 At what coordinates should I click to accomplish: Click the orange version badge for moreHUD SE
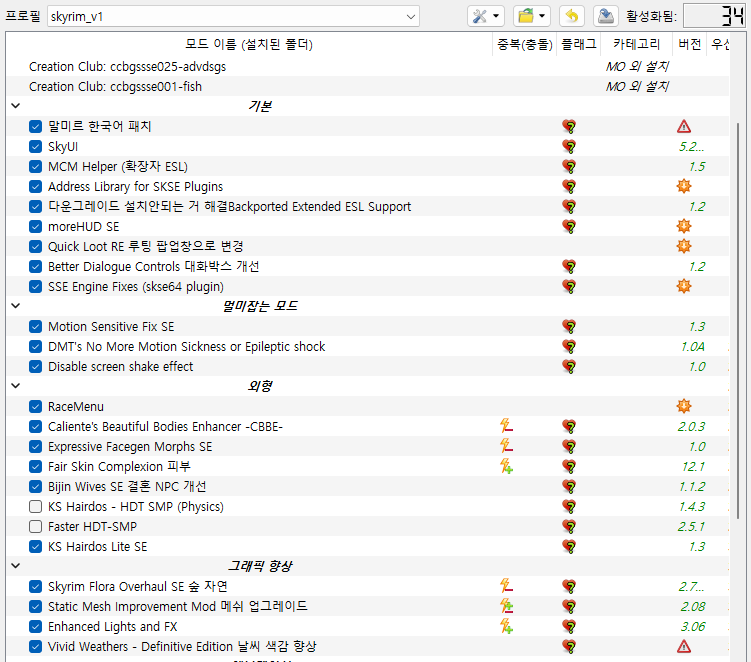tap(684, 226)
